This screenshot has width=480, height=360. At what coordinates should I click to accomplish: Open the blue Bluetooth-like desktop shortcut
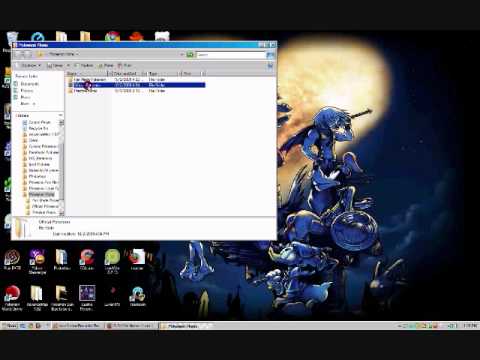(137, 296)
